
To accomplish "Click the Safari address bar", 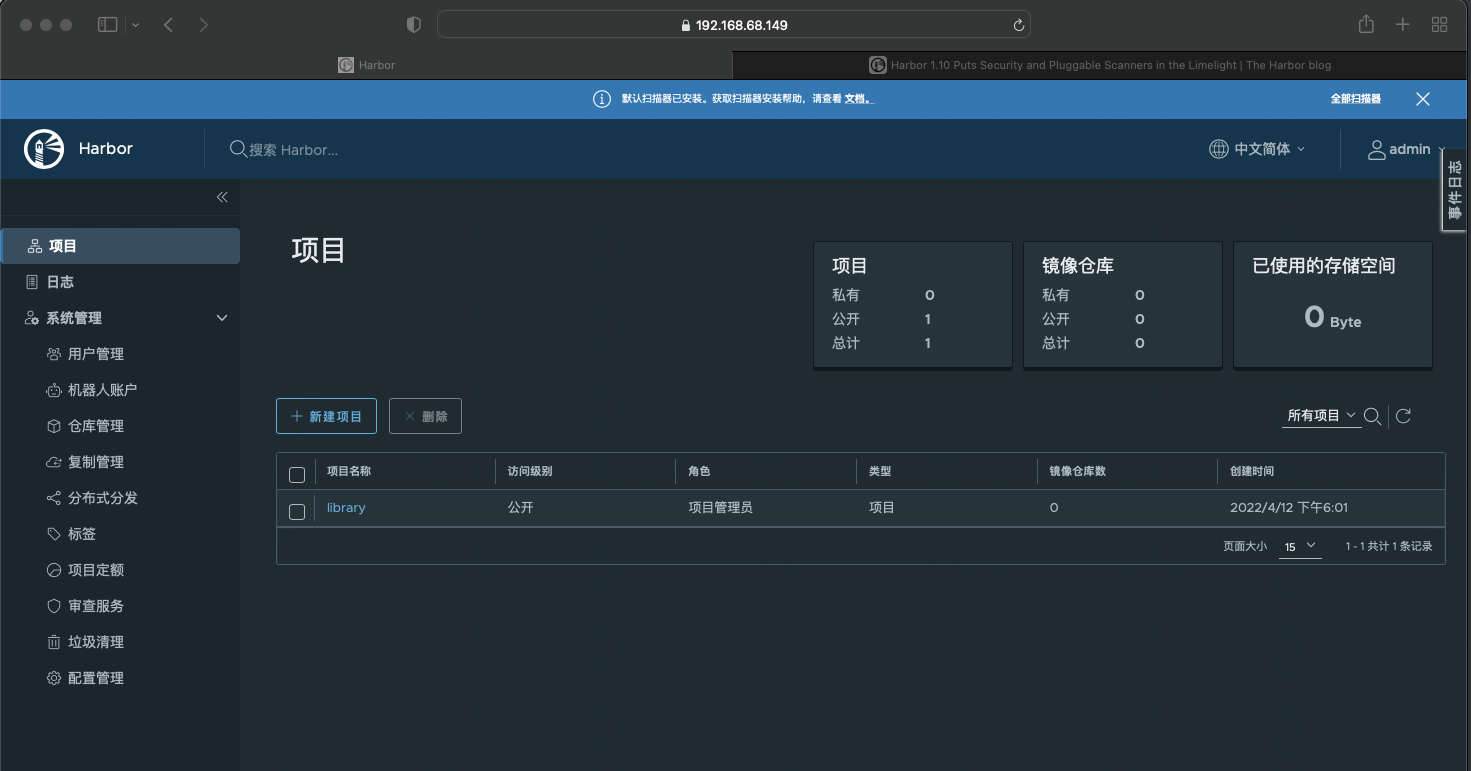I will point(734,25).
